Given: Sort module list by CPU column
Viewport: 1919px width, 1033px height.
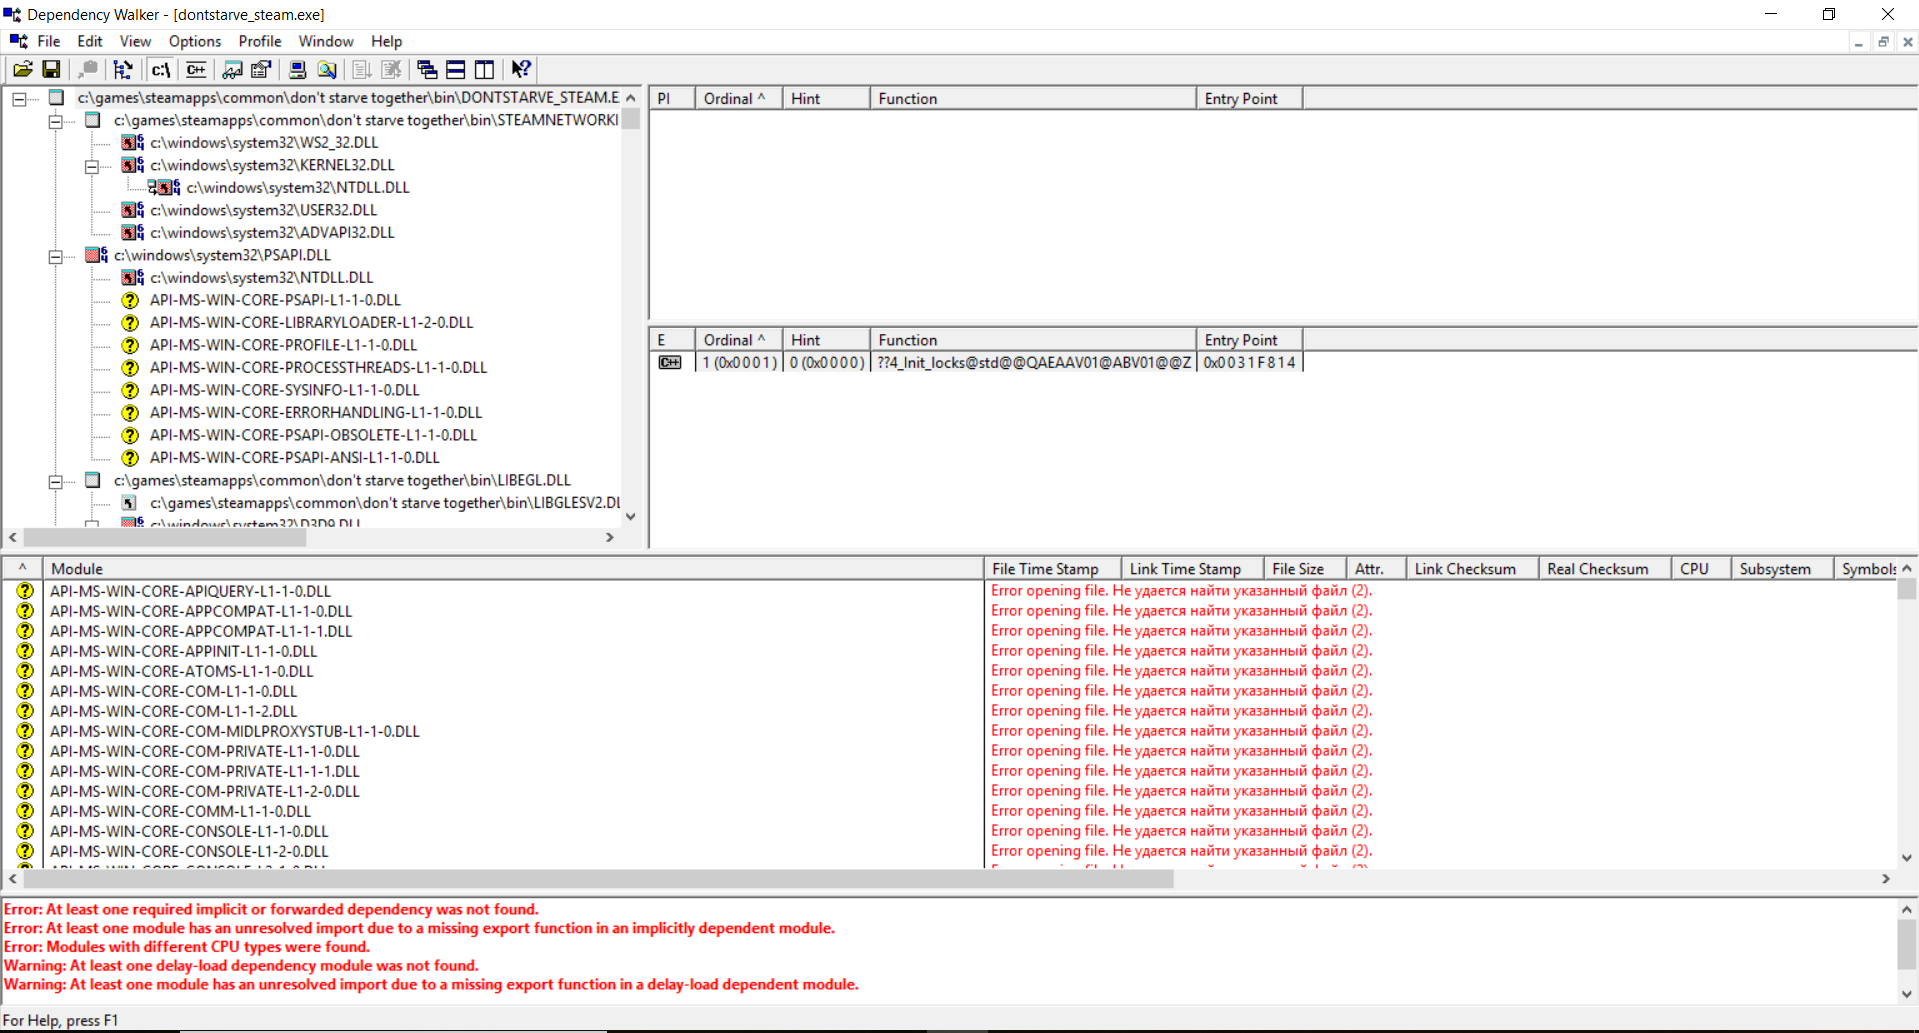Looking at the screenshot, I should tap(1702, 568).
